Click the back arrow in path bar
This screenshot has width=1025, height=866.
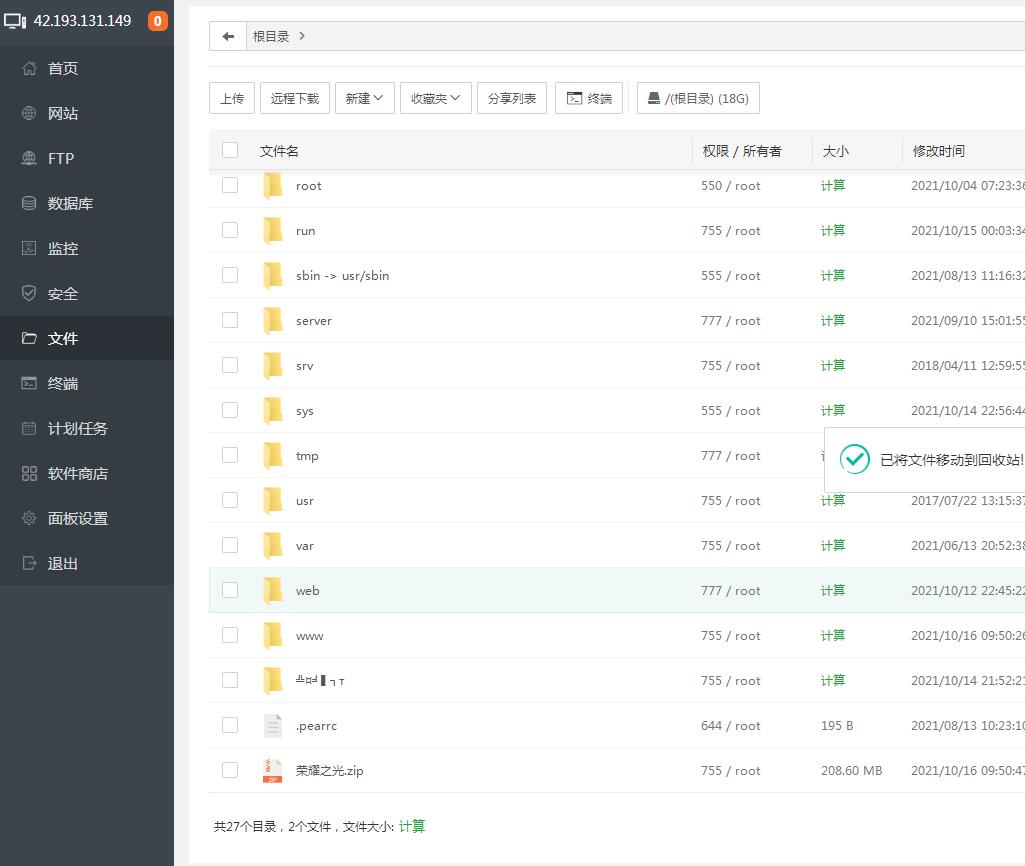coord(228,36)
